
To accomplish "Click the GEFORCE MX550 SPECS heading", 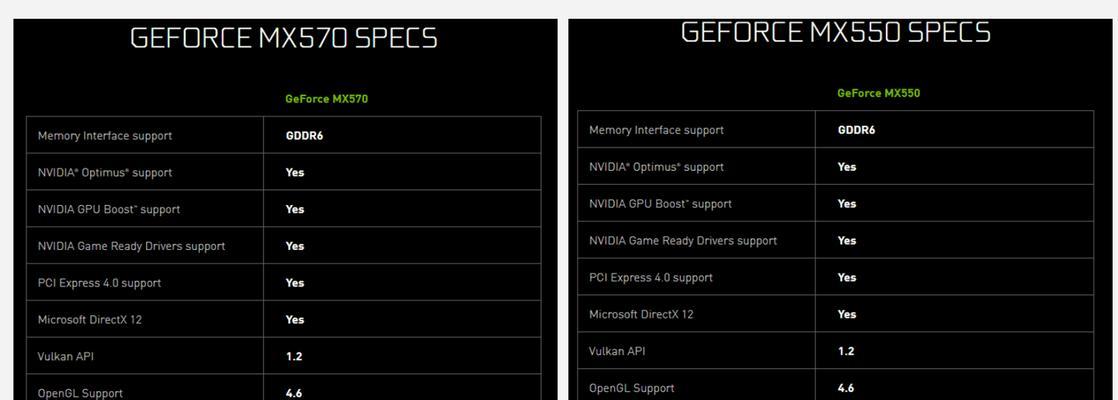I will (836, 32).
